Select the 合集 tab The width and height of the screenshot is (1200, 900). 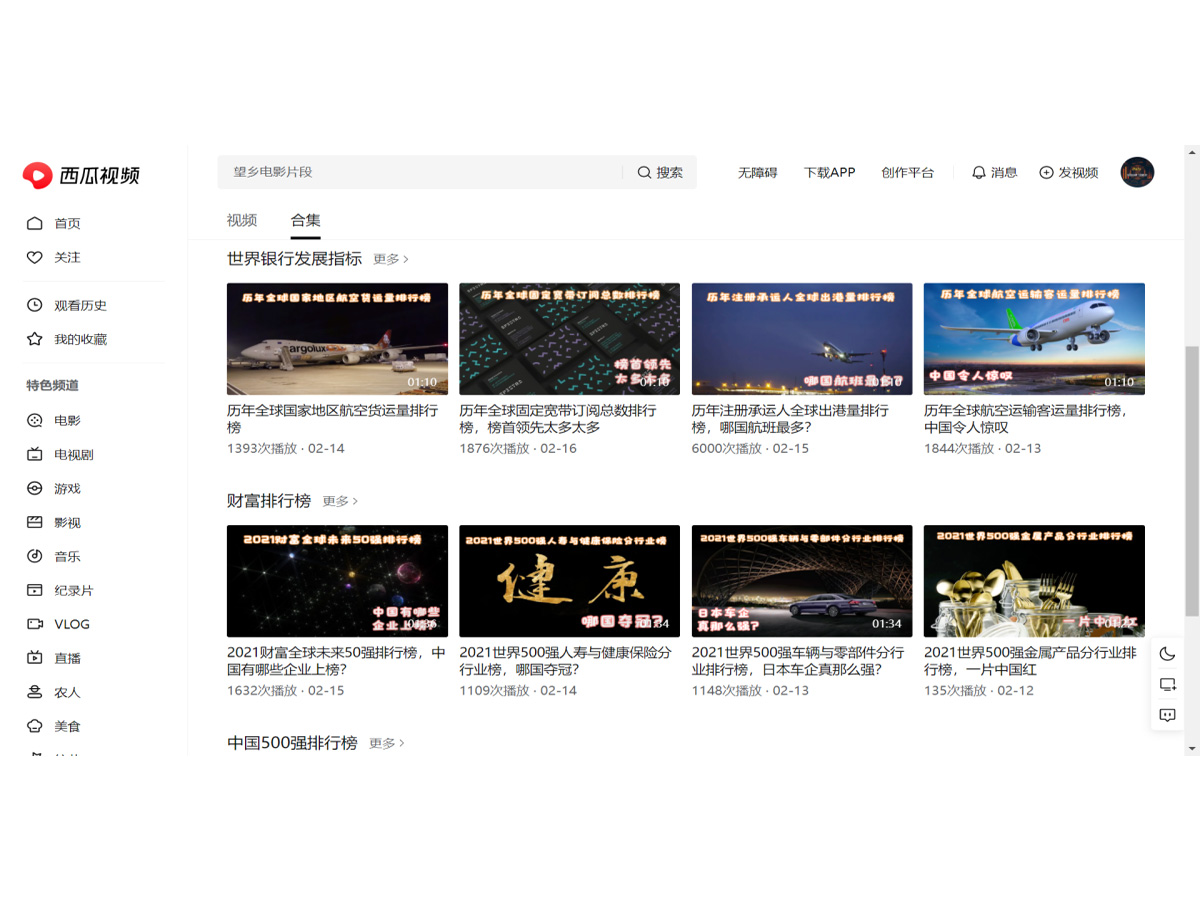click(306, 220)
